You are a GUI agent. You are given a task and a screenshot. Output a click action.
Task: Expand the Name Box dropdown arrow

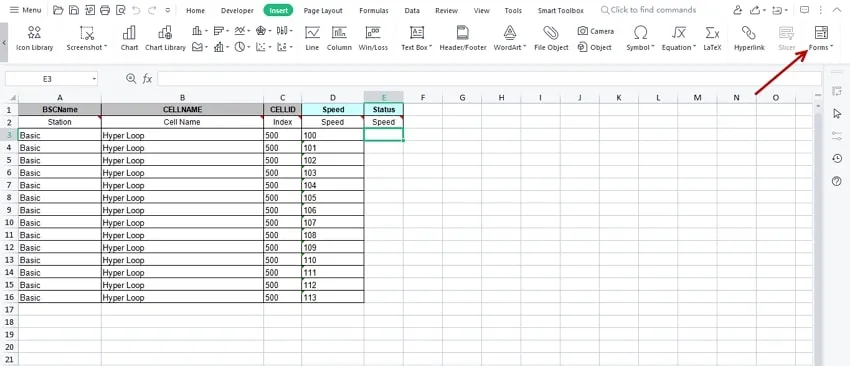pyautogui.click(x=94, y=79)
